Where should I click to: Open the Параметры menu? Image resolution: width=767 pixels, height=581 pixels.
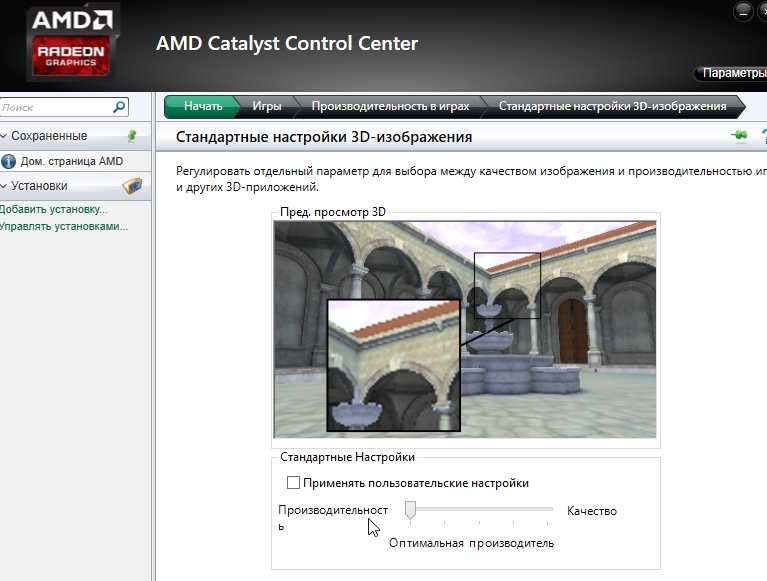tap(731, 73)
